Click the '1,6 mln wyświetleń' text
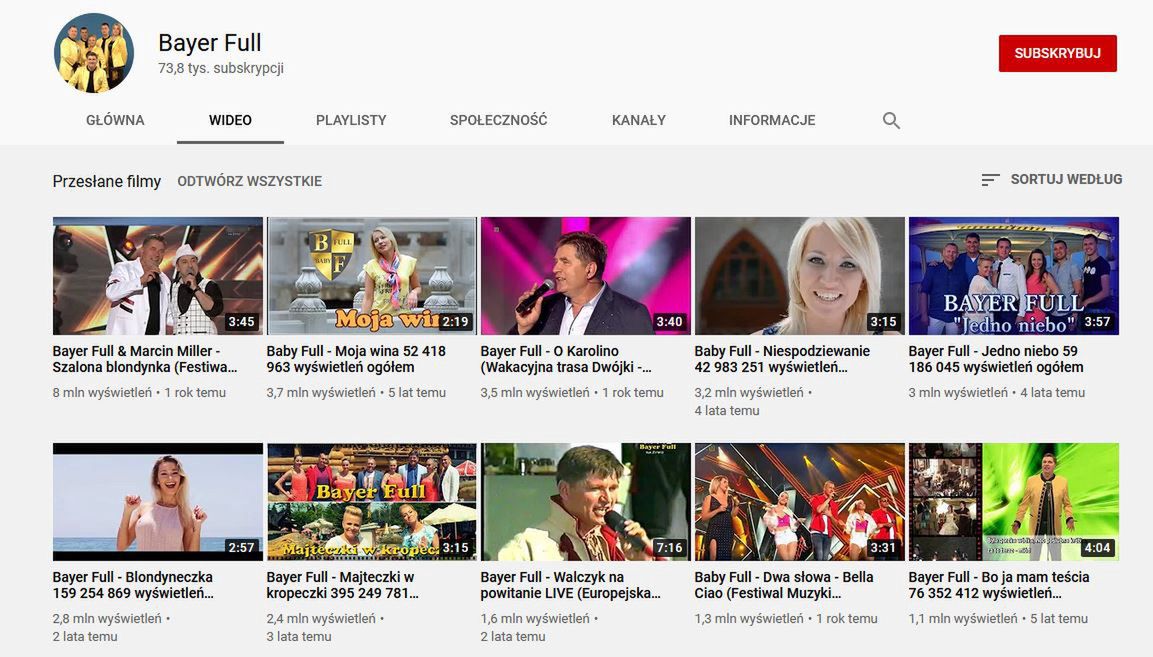 click(535, 619)
